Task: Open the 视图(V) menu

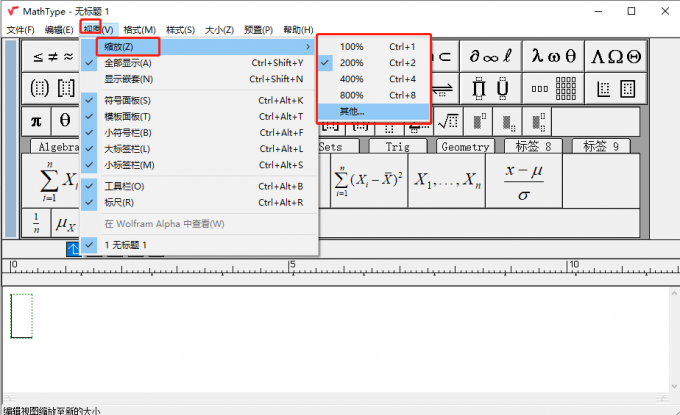Action: [x=98, y=29]
